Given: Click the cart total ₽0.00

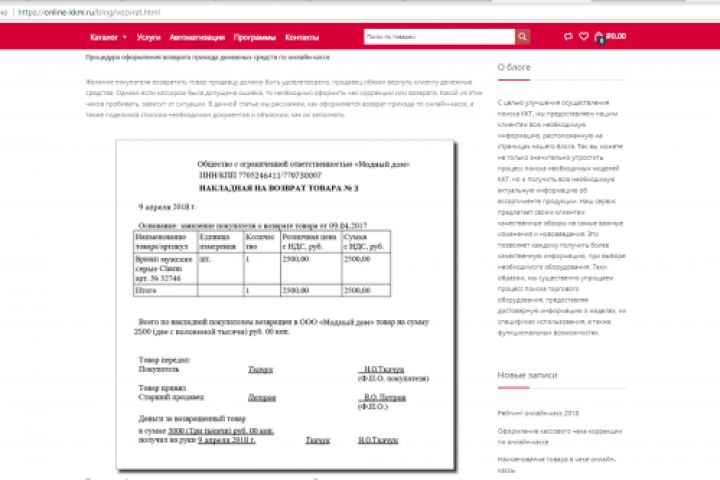Looking at the screenshot, I should (616, 36).
